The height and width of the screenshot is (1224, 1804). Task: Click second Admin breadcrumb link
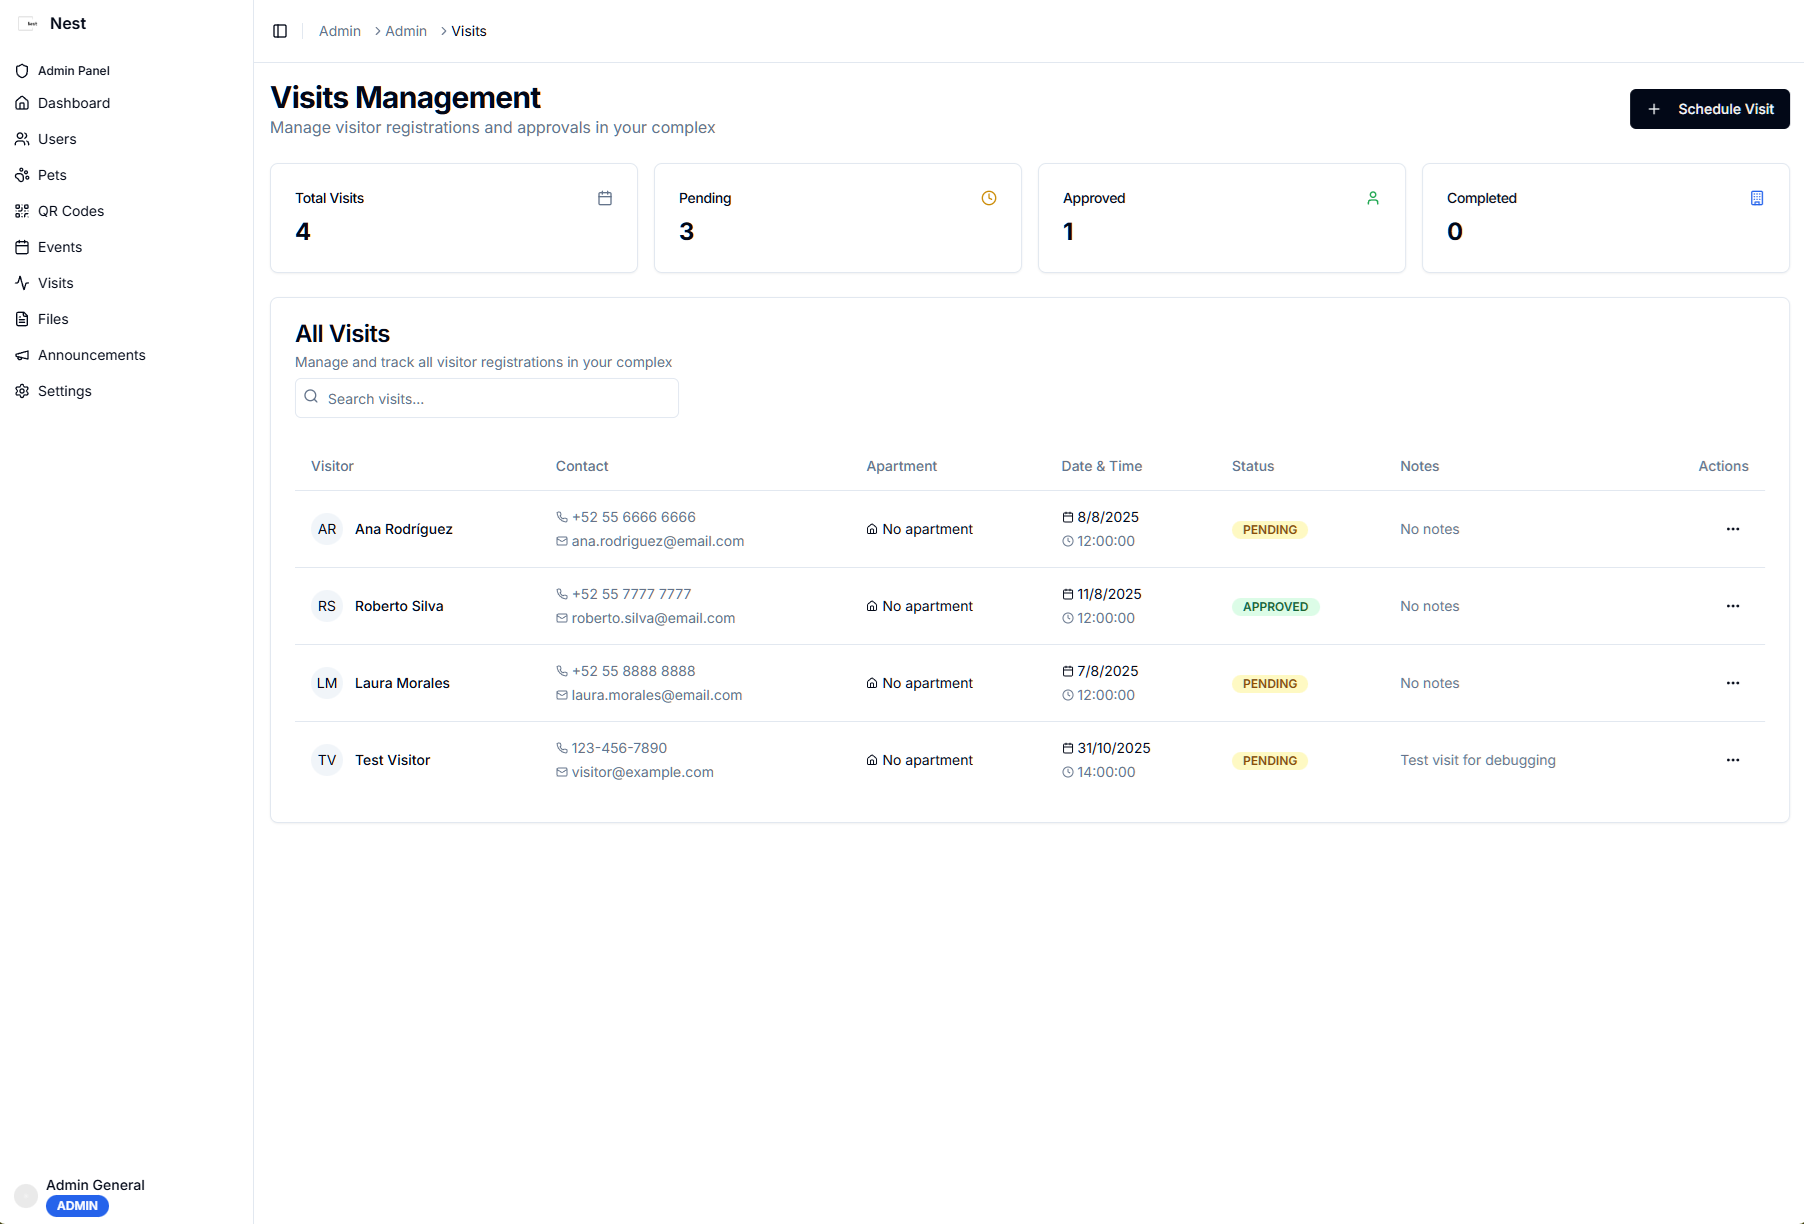pyautogui.click(x=406, y=31)
